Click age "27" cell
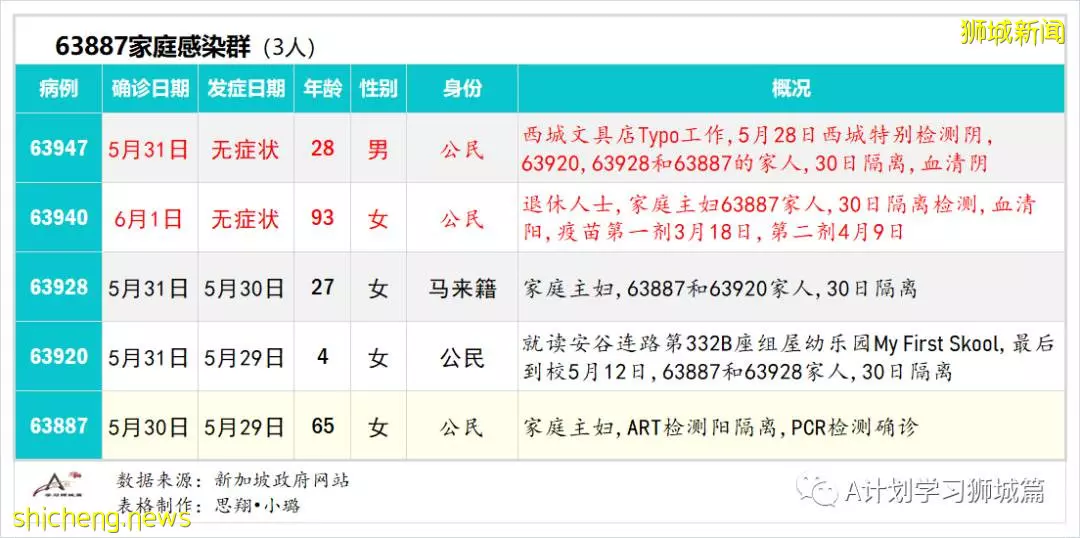 coord(322,287)
